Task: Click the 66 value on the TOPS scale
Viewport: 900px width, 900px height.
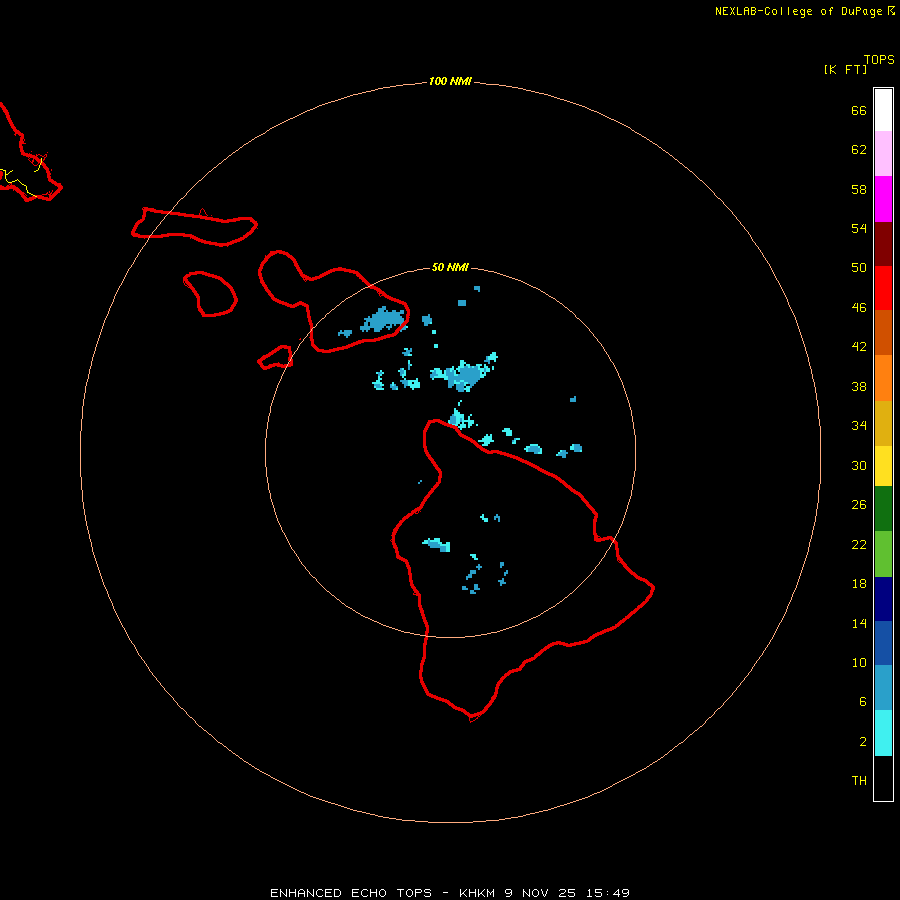Action: click(x=859, y=111)
